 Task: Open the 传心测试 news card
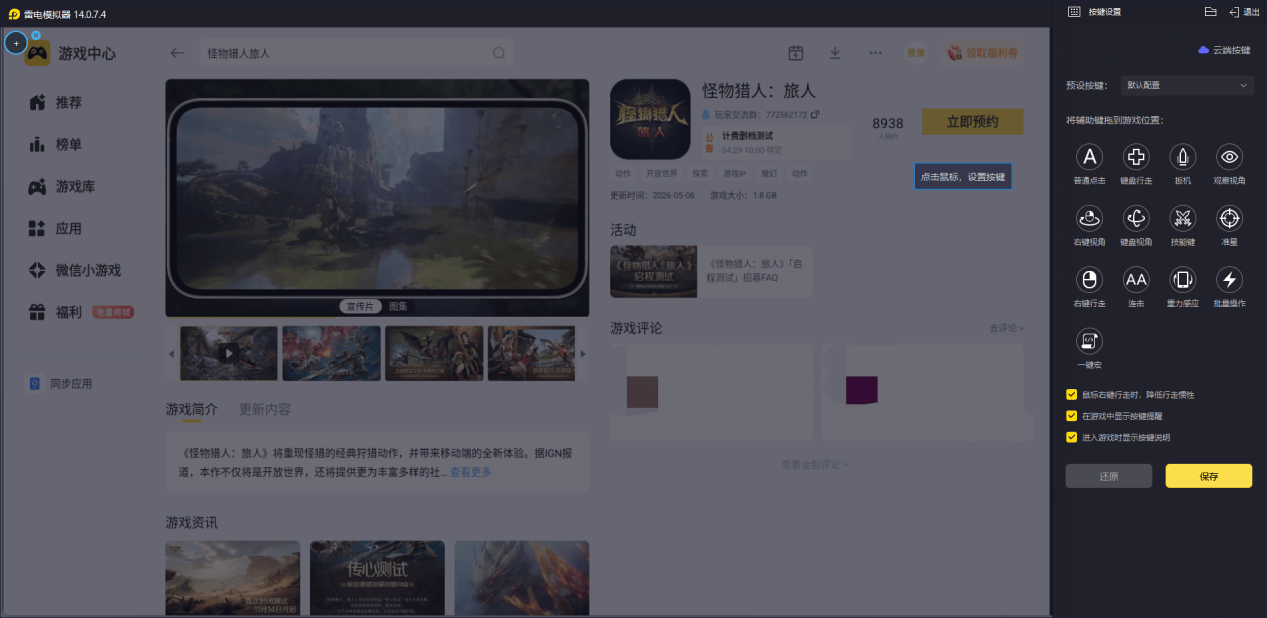click(377, 578)
